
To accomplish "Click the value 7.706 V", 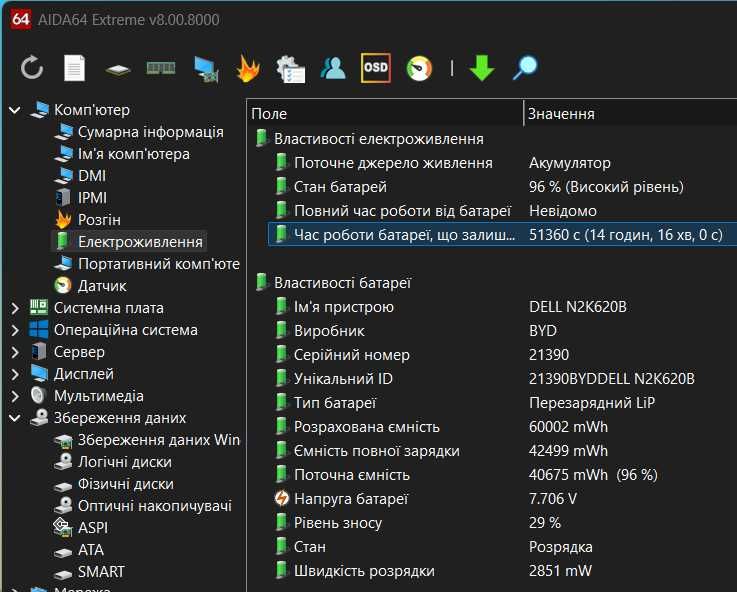I will (553, 499).
